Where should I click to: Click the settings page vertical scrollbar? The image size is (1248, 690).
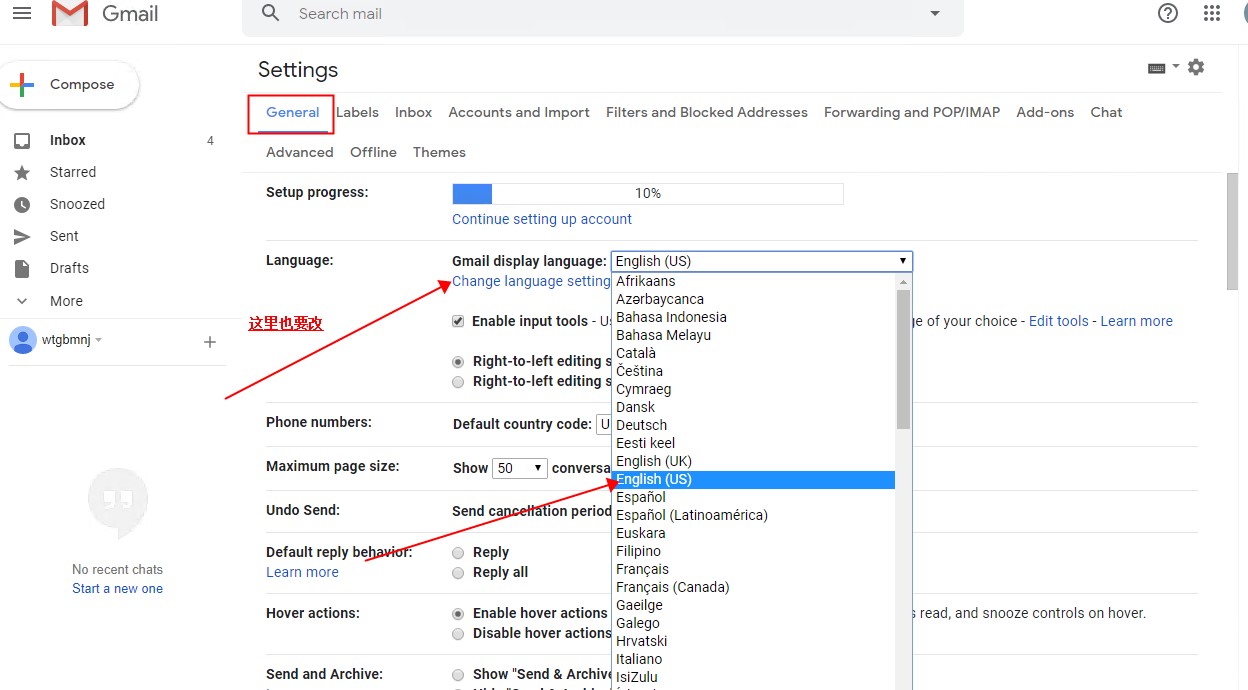pyautogui.click(x=1233, y=231)
